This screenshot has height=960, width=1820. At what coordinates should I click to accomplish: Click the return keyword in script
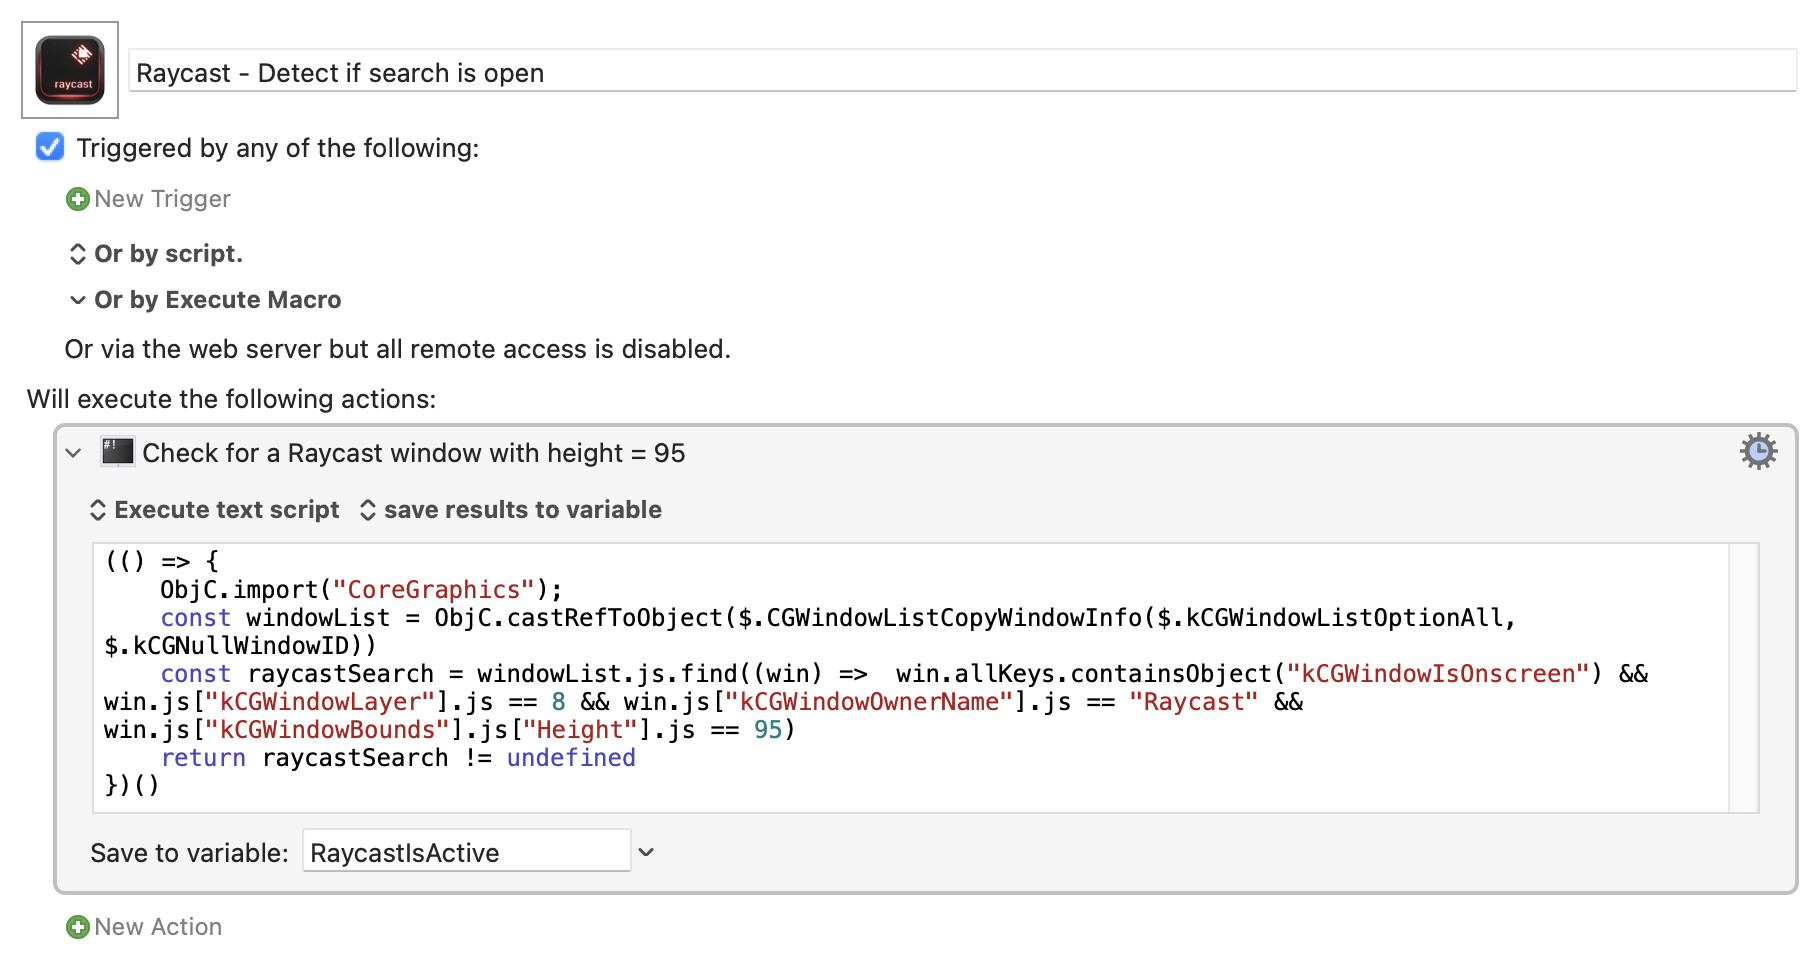tap(203, 758)
